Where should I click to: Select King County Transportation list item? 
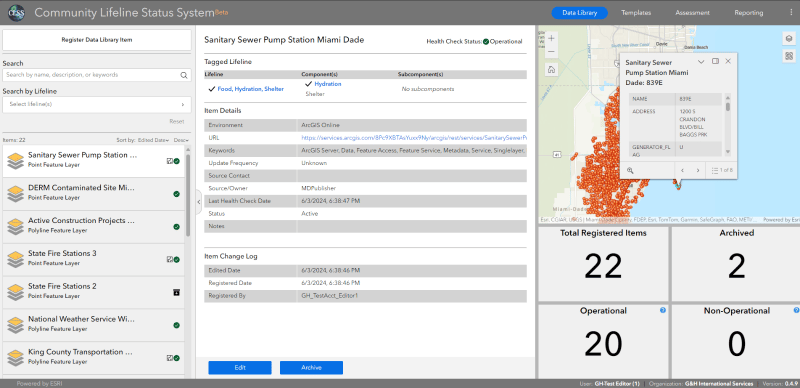(93, 357)
